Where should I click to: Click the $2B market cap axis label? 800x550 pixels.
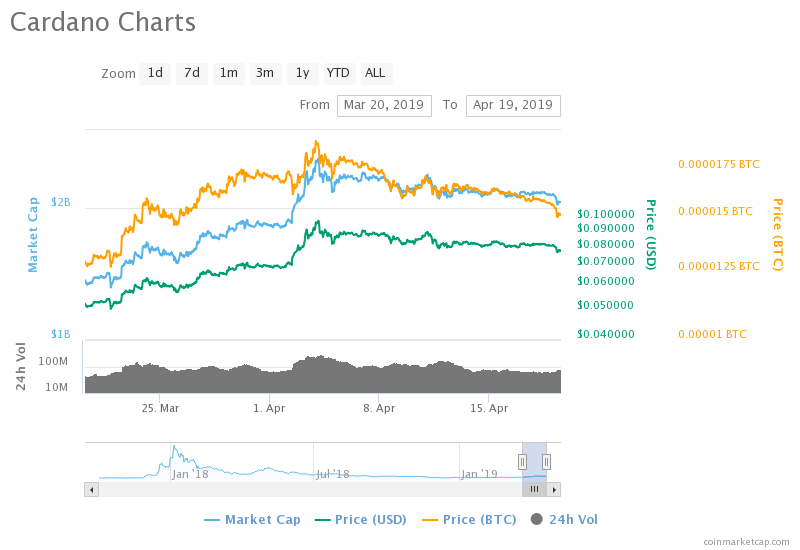pos(61,202)
